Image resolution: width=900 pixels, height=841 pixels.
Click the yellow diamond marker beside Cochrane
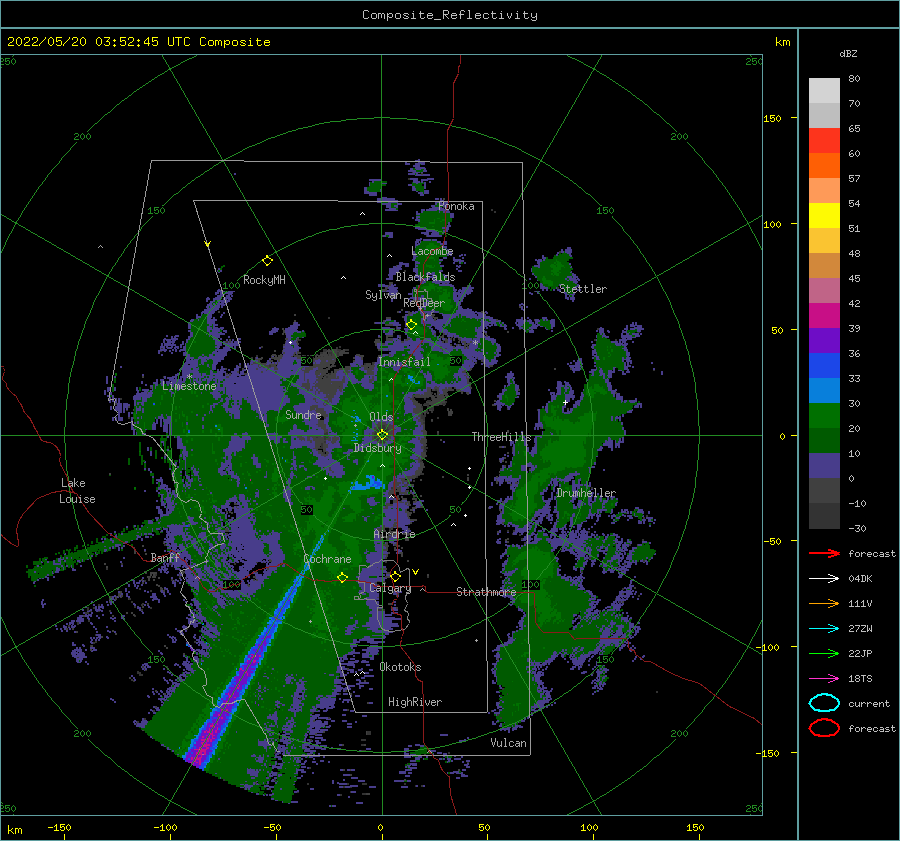342,577
